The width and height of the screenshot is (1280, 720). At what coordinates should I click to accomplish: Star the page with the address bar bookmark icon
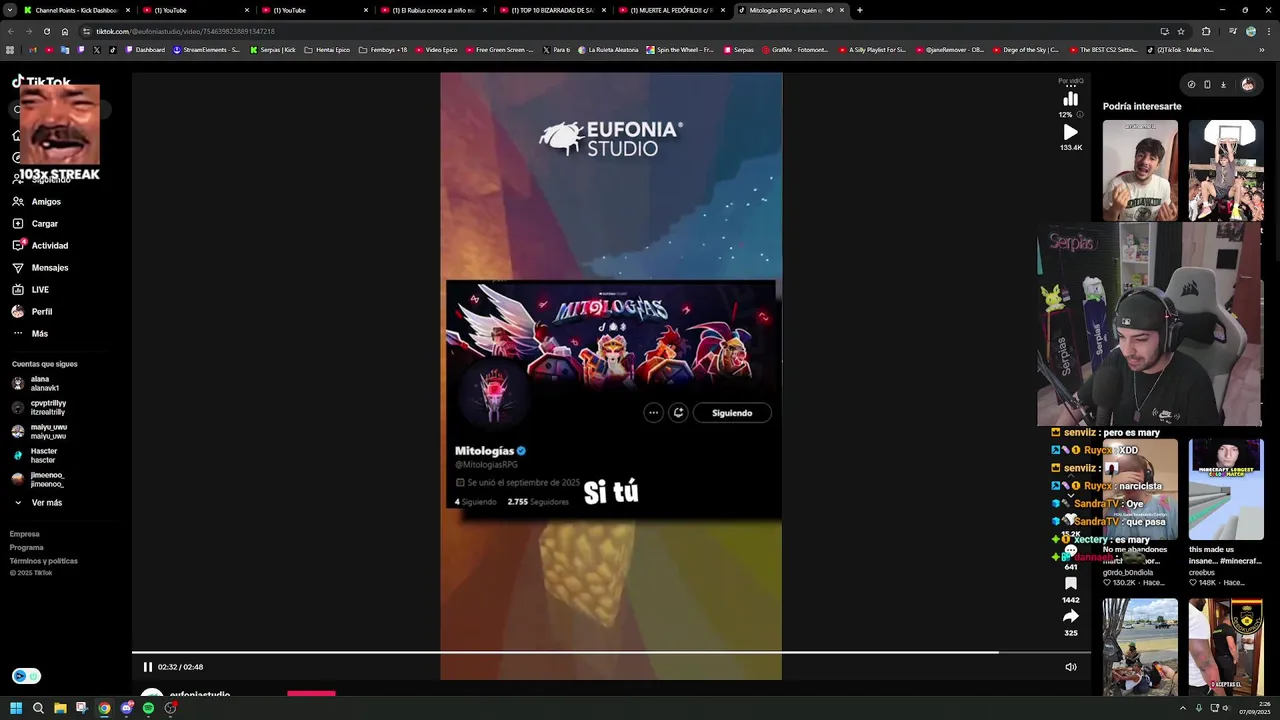1181,31
